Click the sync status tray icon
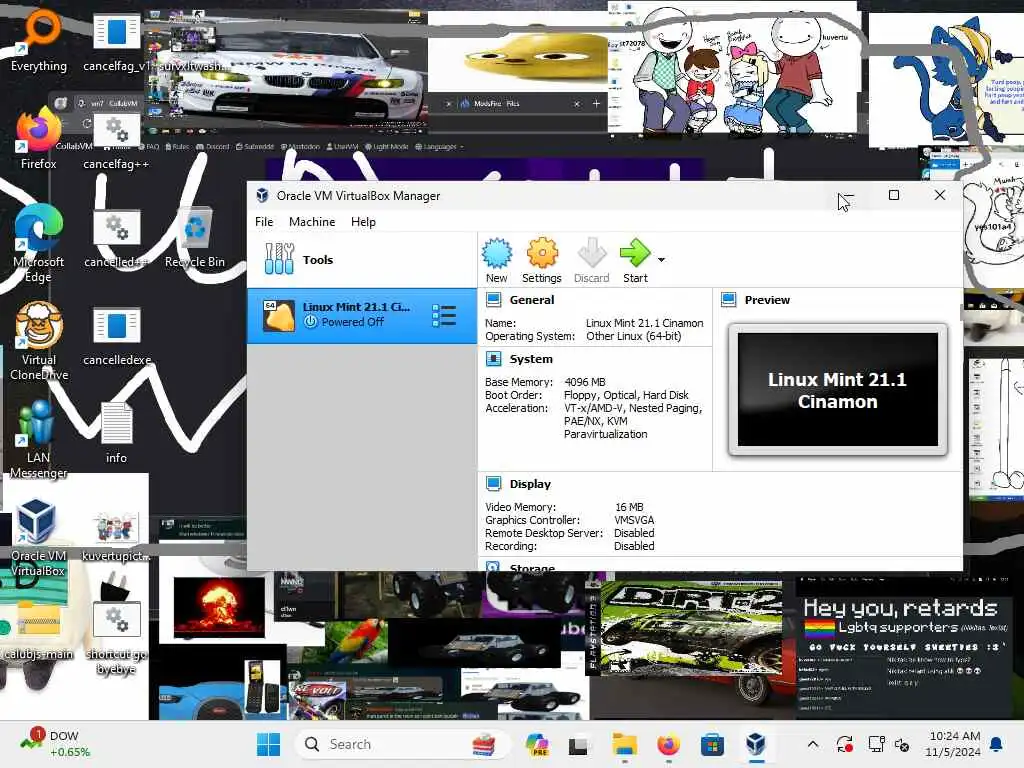This screenshot has height=768, width=1024. 844,744
